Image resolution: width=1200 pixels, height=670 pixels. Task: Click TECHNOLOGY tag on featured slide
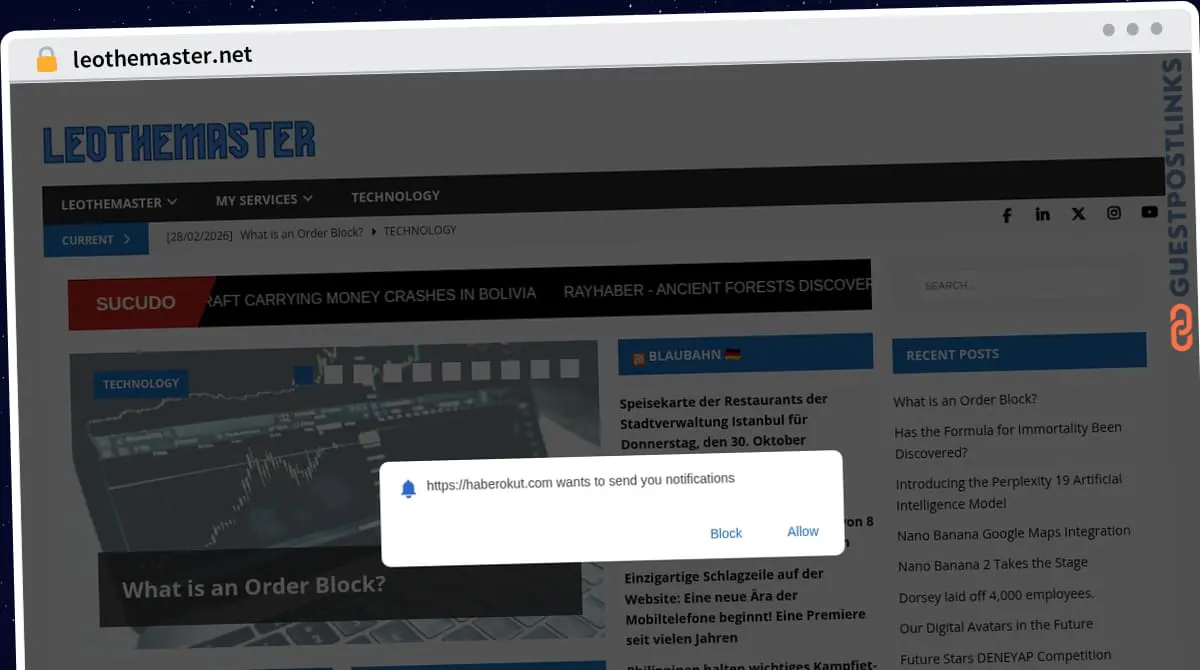[x=141, y=384]
